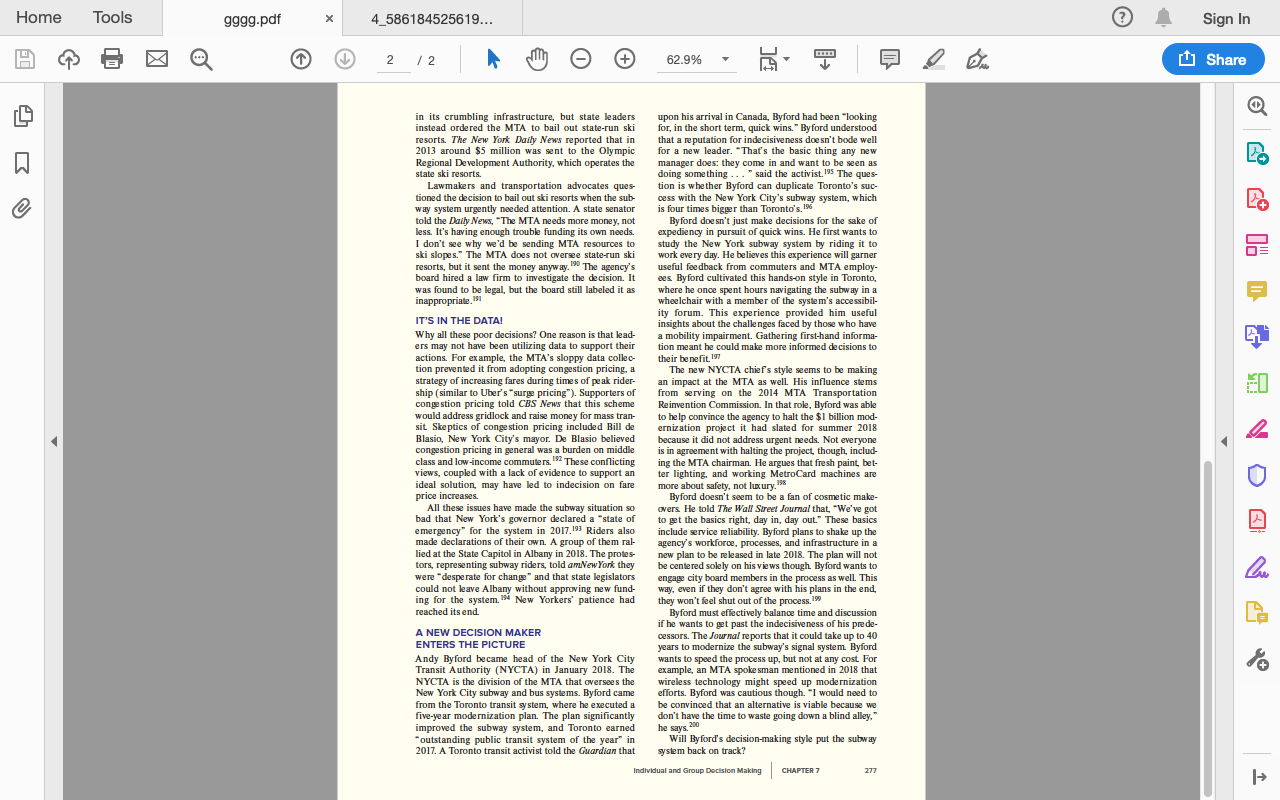Switch to the Selection tool
The image size is (1280, 800).
pyautogui.click(x=492, y=59)
